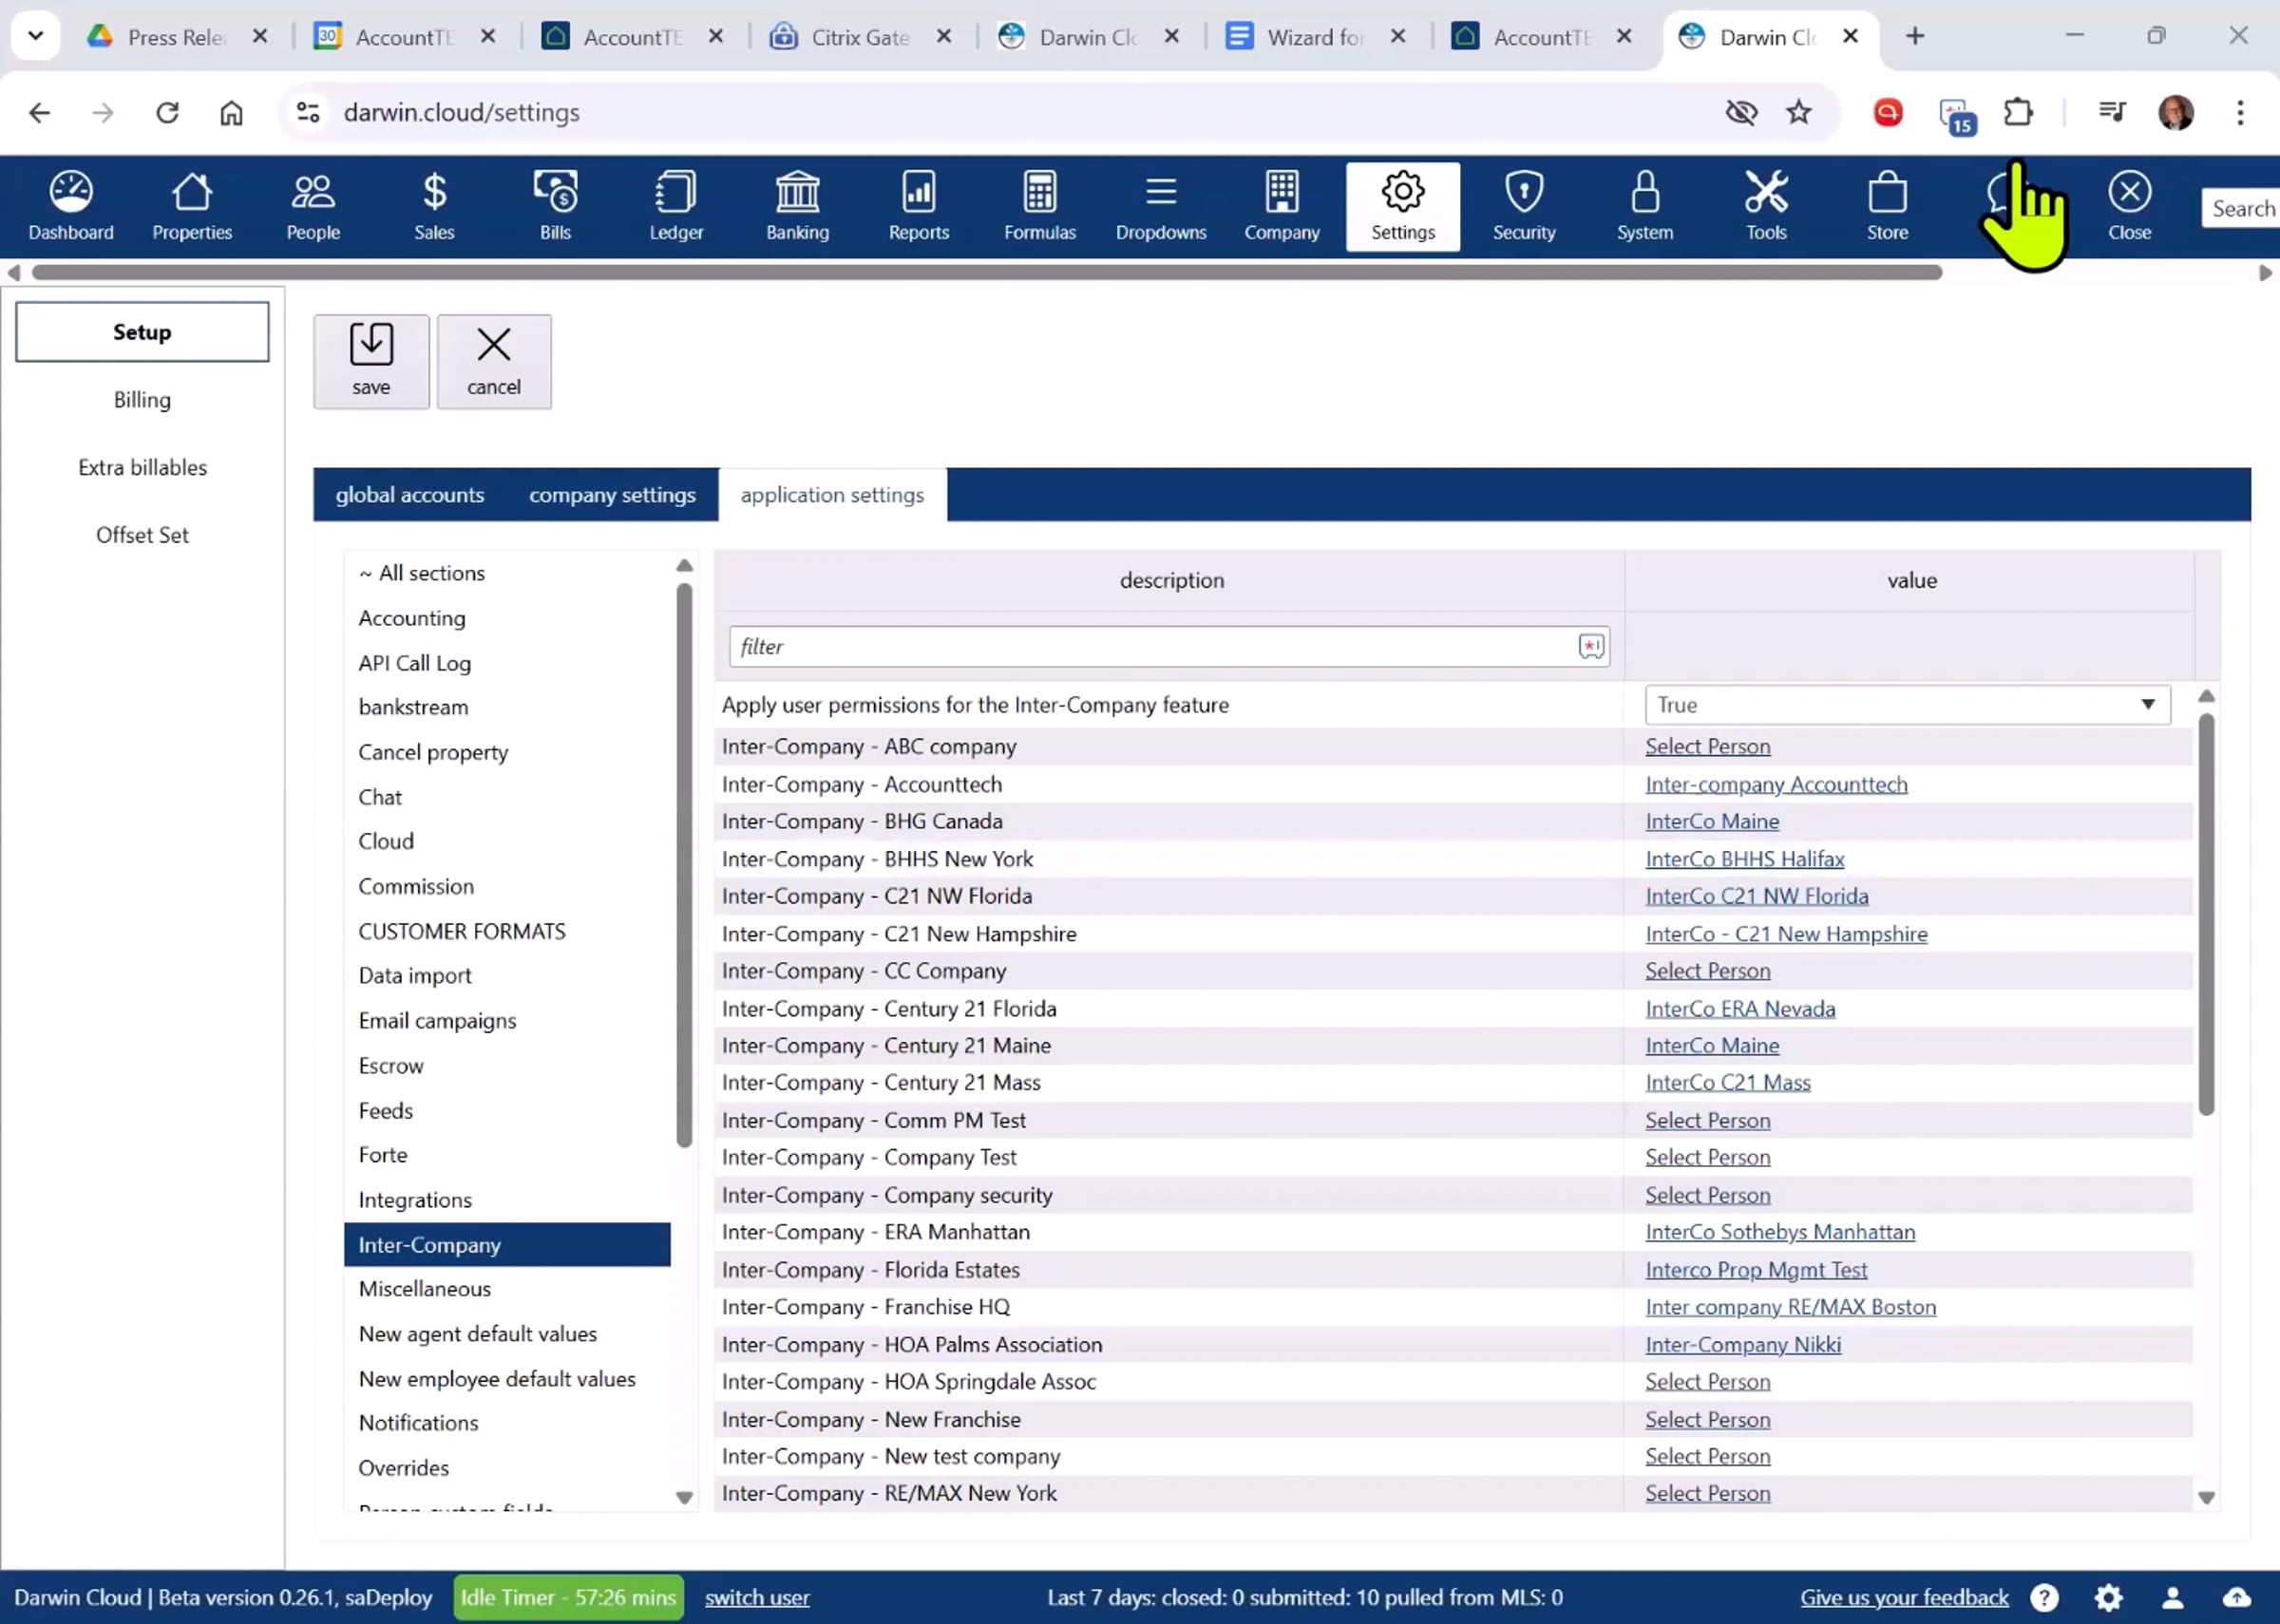This screenshot has width=2280, height=1624.
Task: Select the Settings gear in the toolbar
Action: coord(1403,207)
